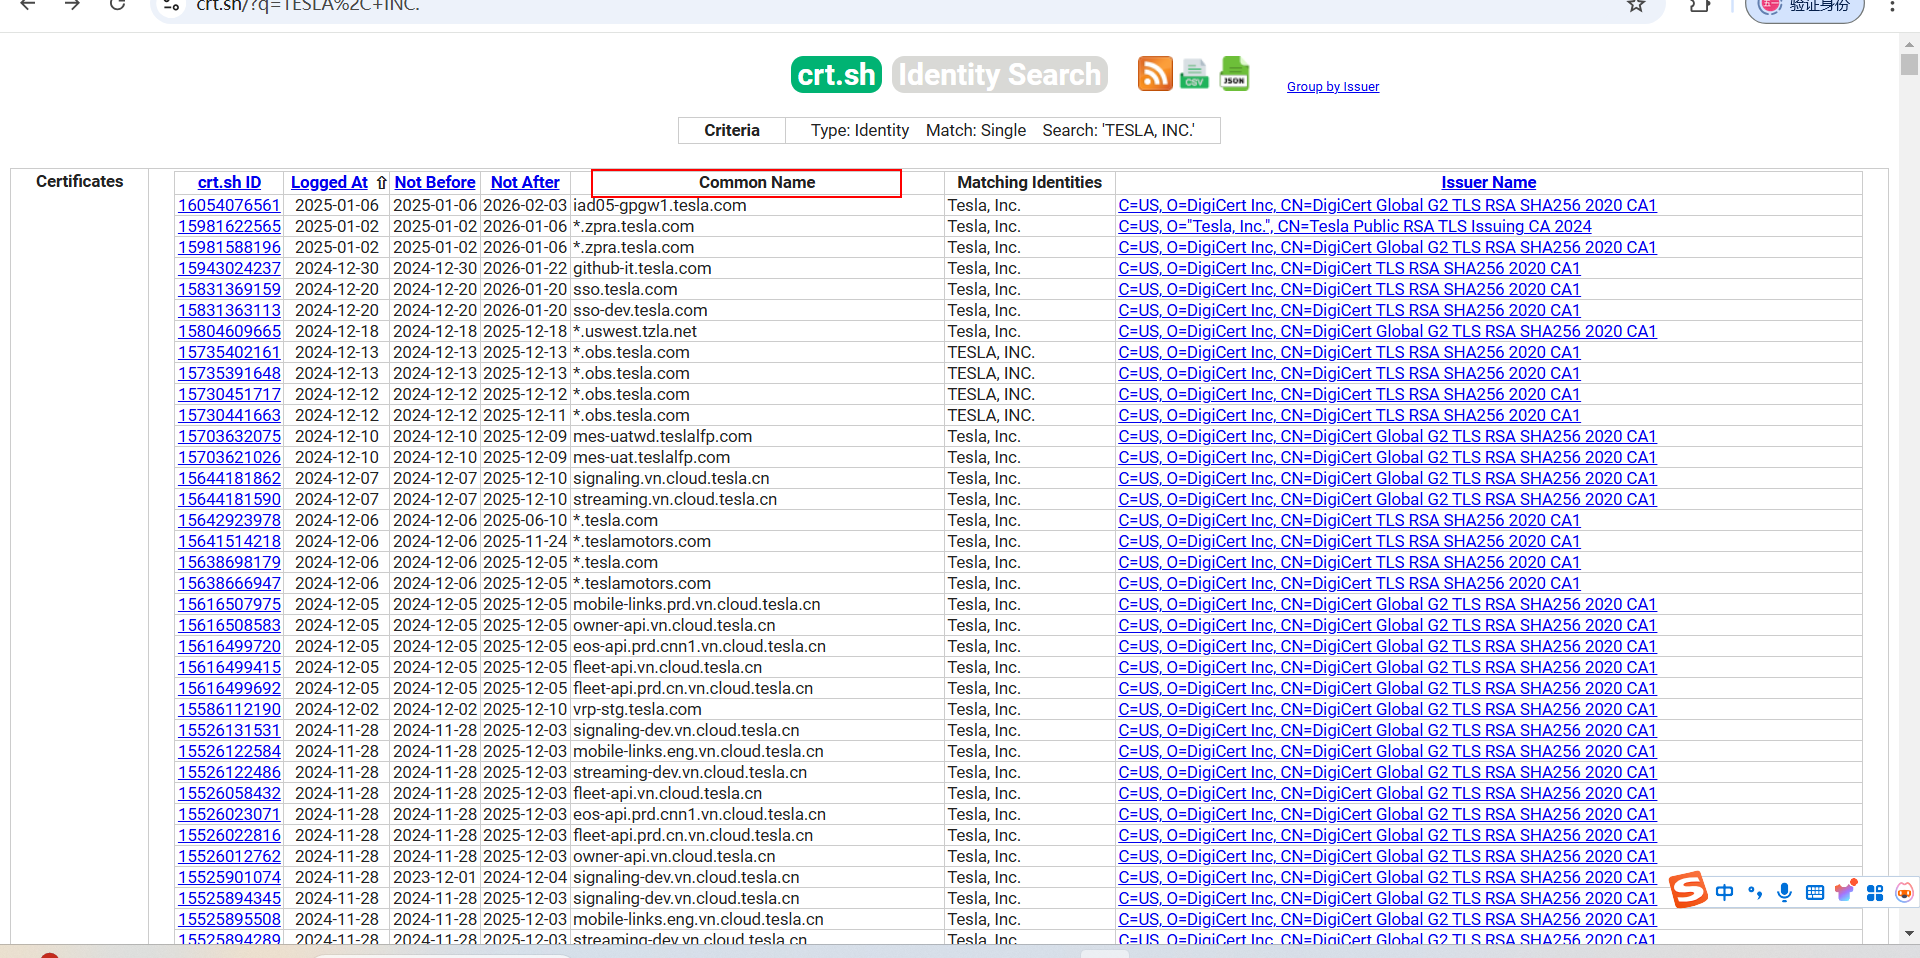Screen dimensions: 1920x958
Task: Open issuer link for sso.tesla.com row
Action: coord(1349,289)
